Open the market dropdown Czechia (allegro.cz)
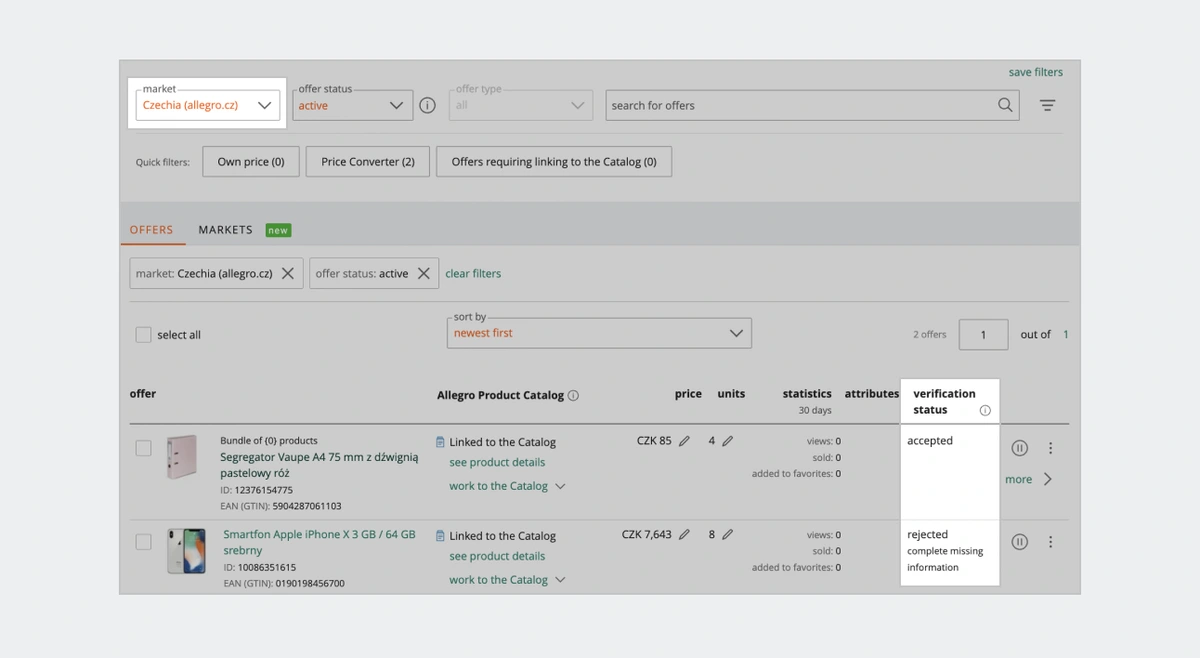 pyautogui.click(x=208, y=105)
